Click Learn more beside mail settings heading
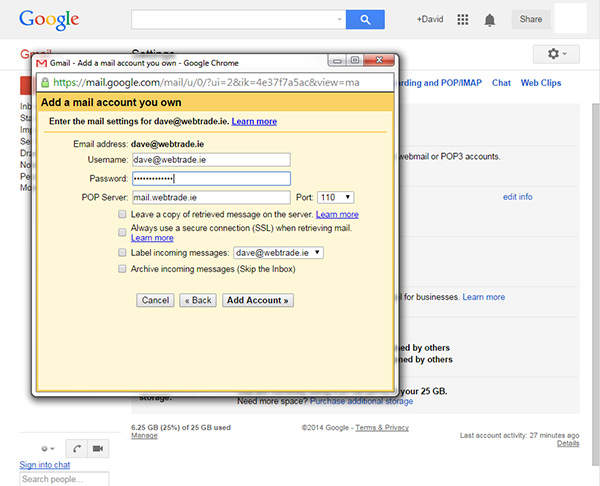The width and height of the screenshot is (600, 486). (x=254, y=121)
